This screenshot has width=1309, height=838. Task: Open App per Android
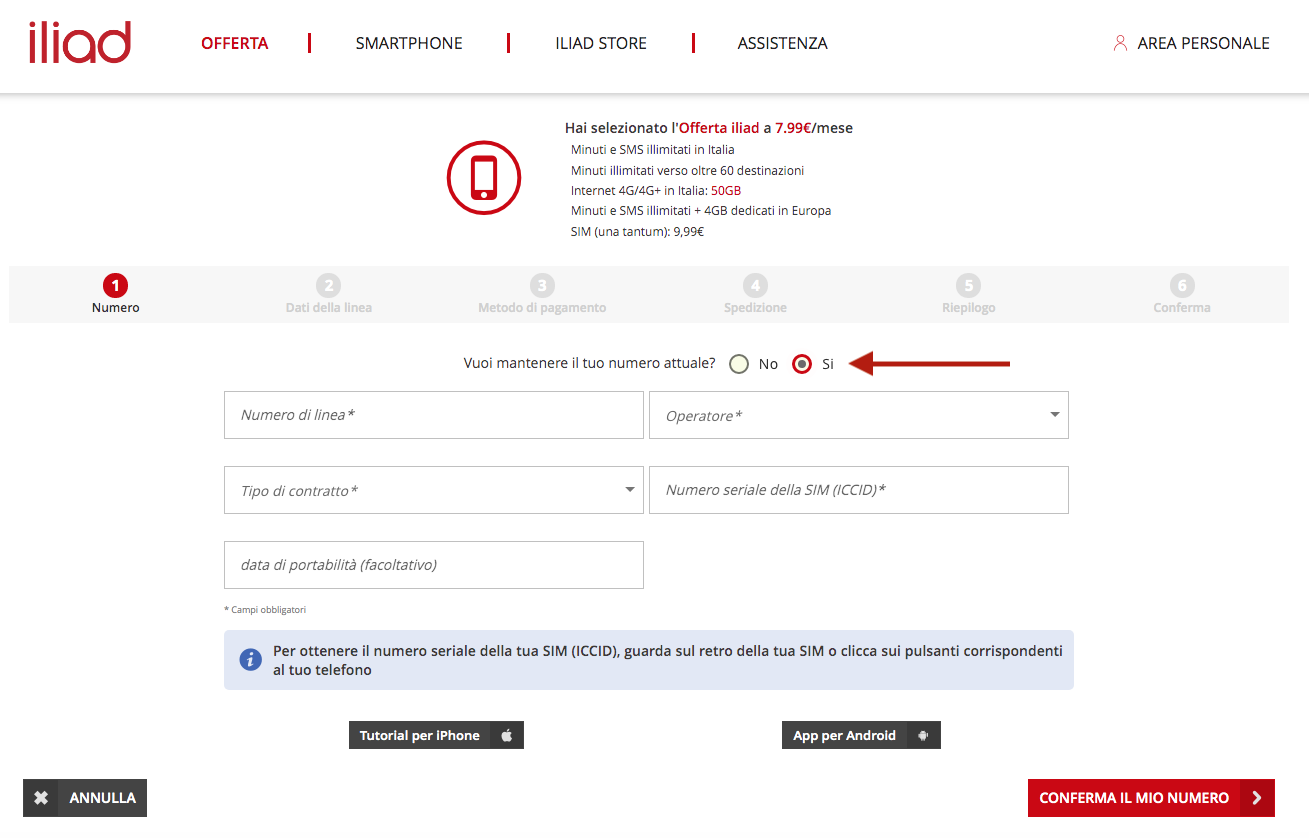[x=861, y=735]
